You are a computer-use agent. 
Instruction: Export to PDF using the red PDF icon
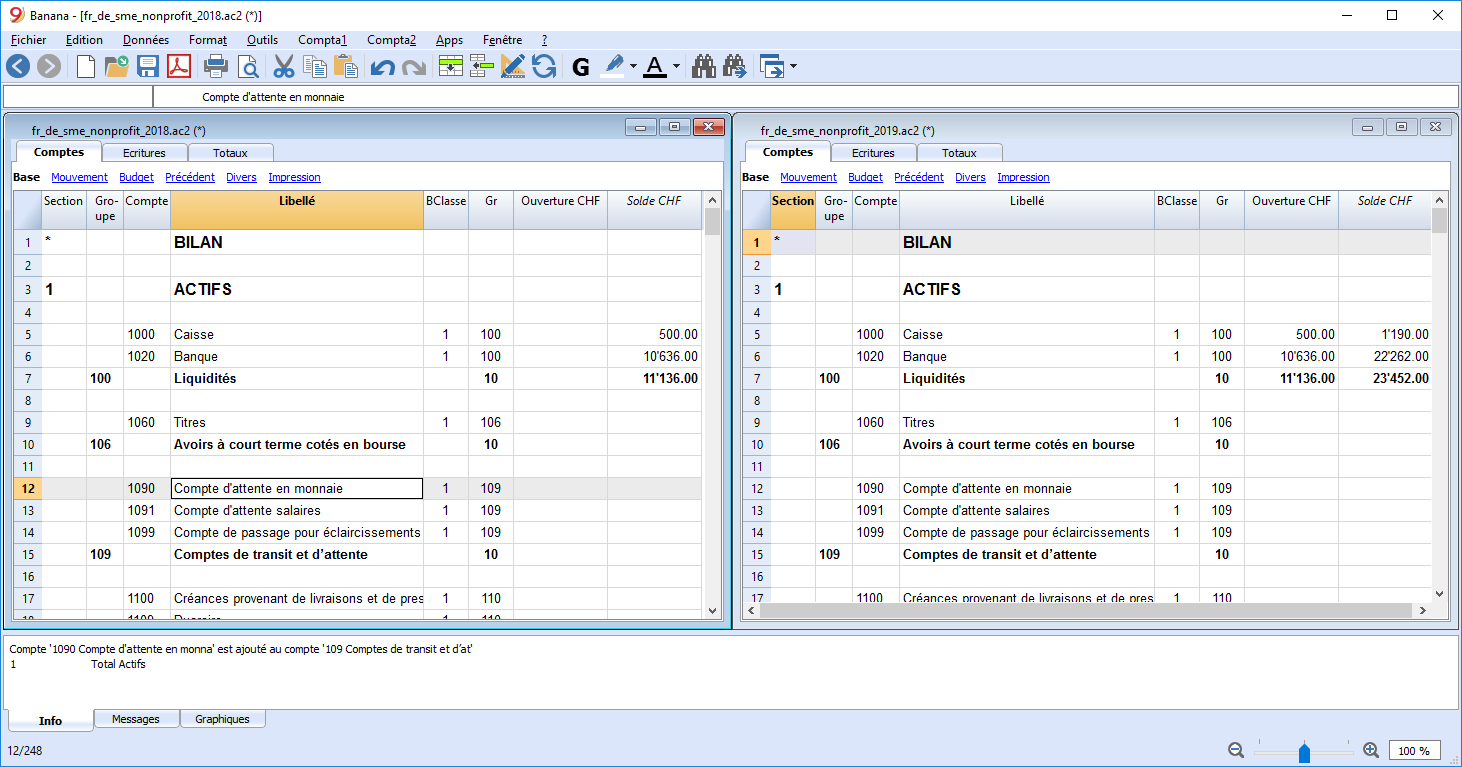click(179, 67)
